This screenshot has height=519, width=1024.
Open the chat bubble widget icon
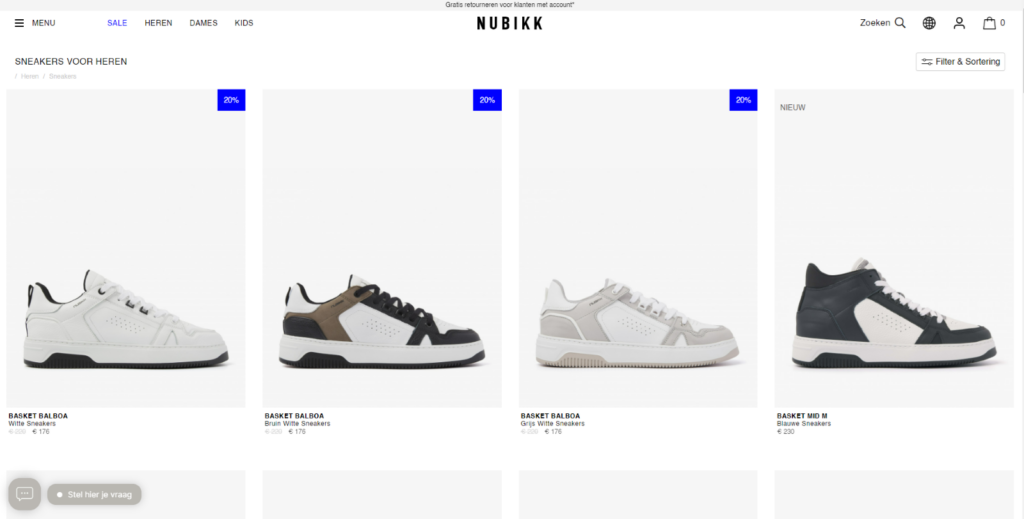25,494
